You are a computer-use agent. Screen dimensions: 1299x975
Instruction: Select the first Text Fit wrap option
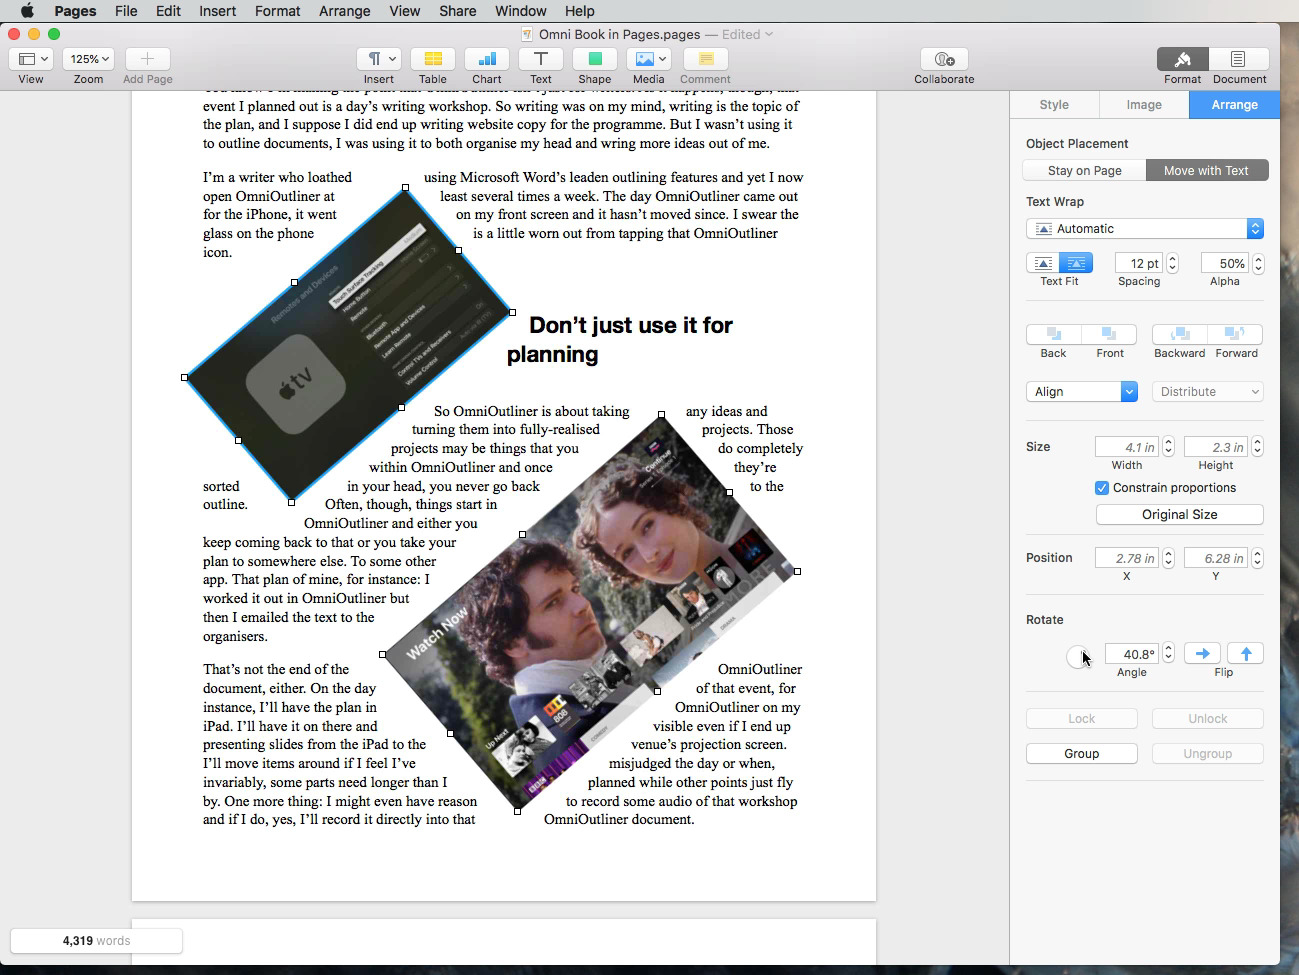pyautogui.click(x=1043, y=263)
